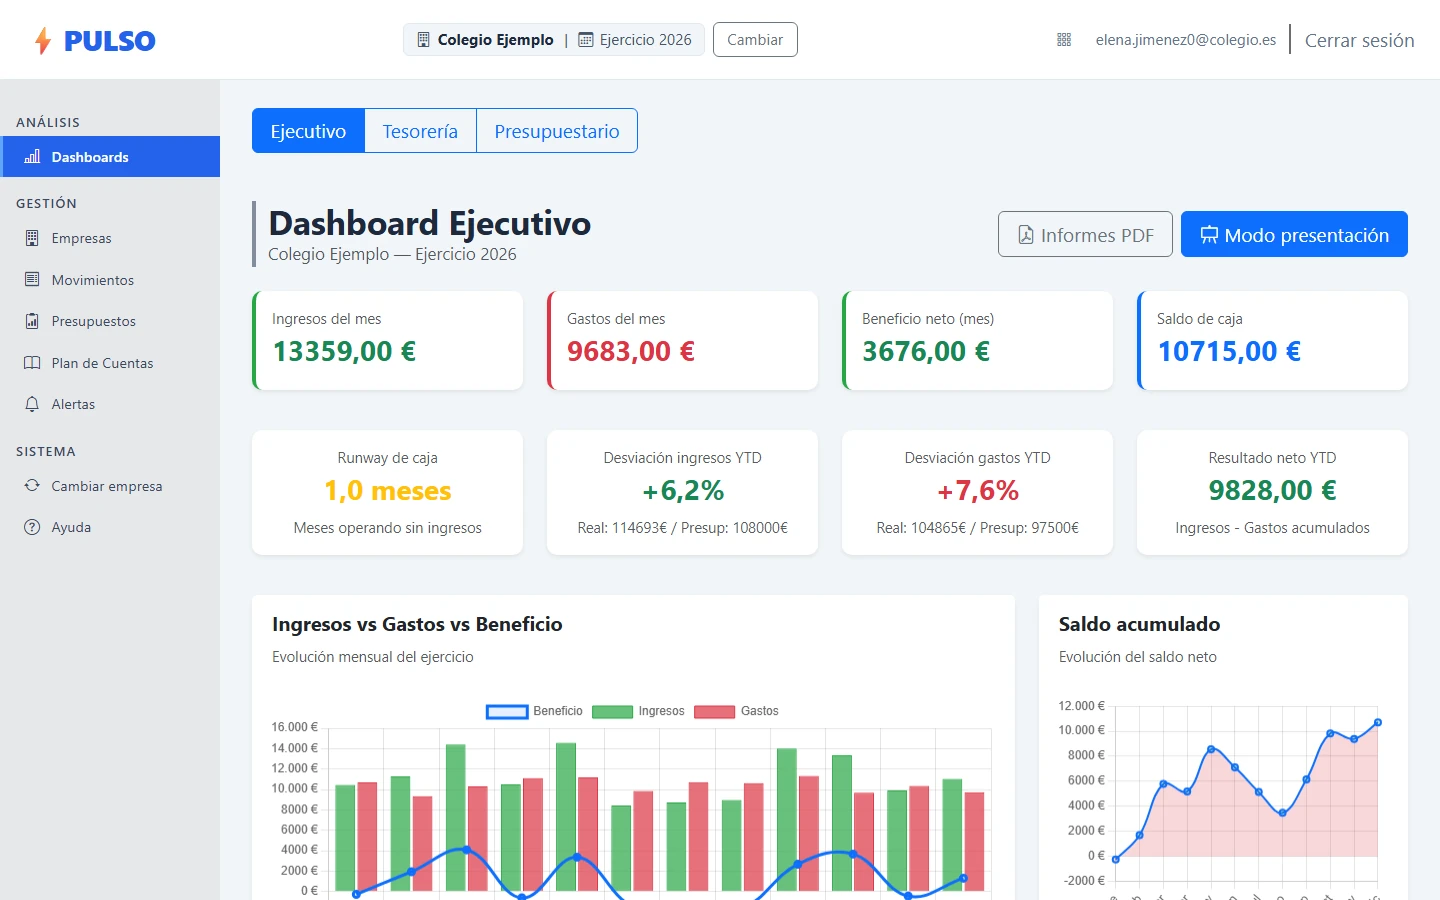Screen dimensions: 1440x900
Task: Click the PDF file icon in Informes PDF
Action: pos(1025,235)
